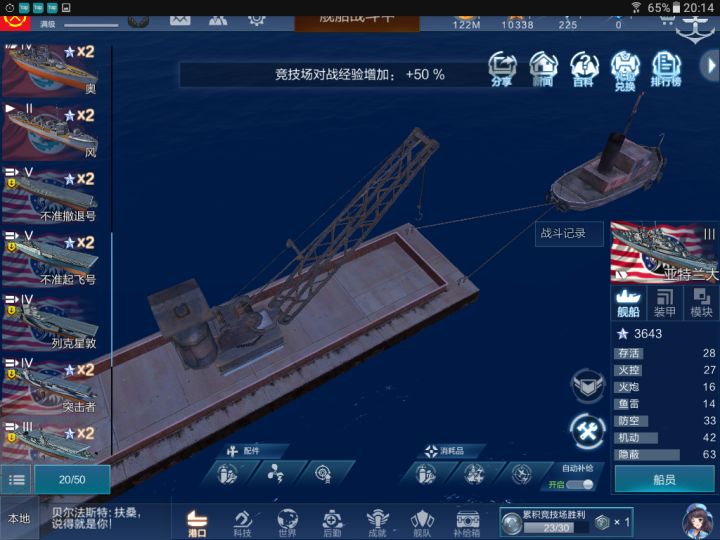Tap the 3643 star rating value

648,334
